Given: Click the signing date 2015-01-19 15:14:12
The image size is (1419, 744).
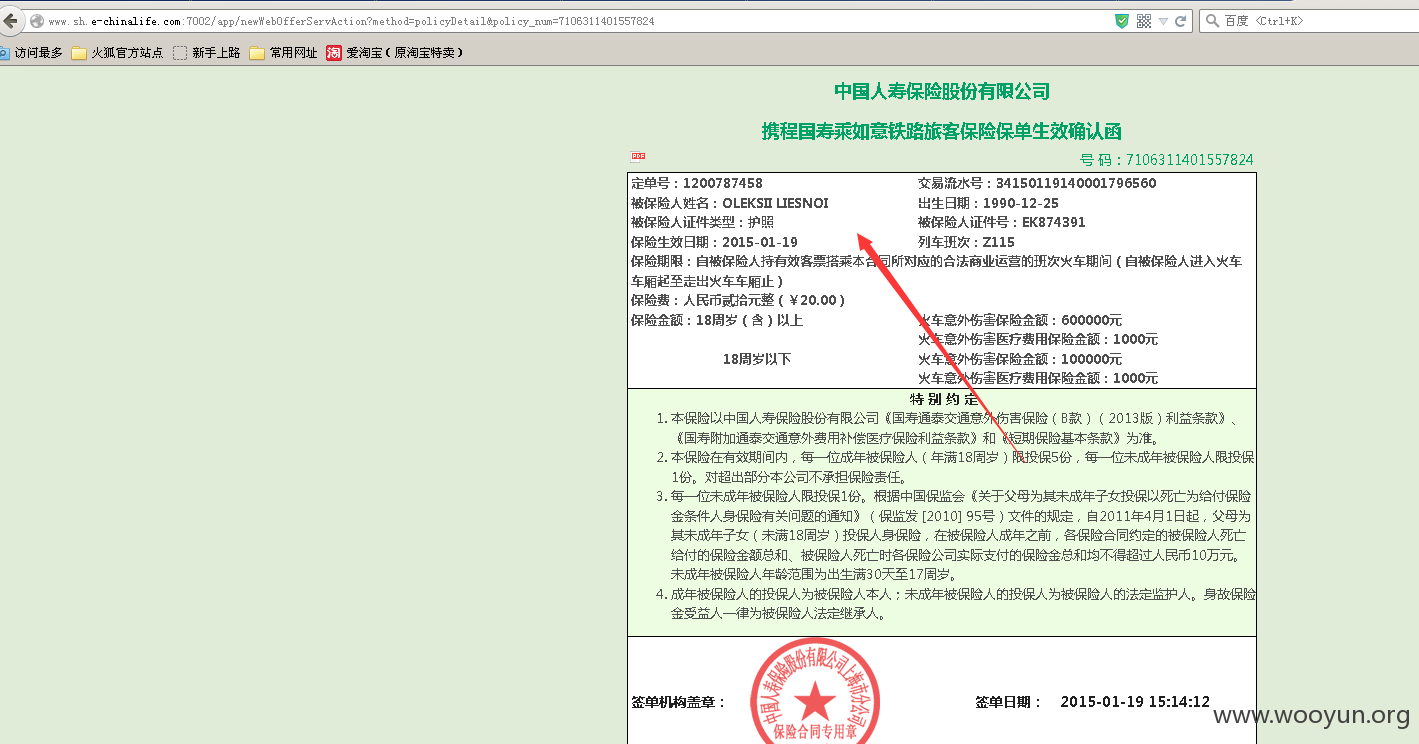Looking at the screenshot, I should pyautogui.click(x=1135, y=702).
